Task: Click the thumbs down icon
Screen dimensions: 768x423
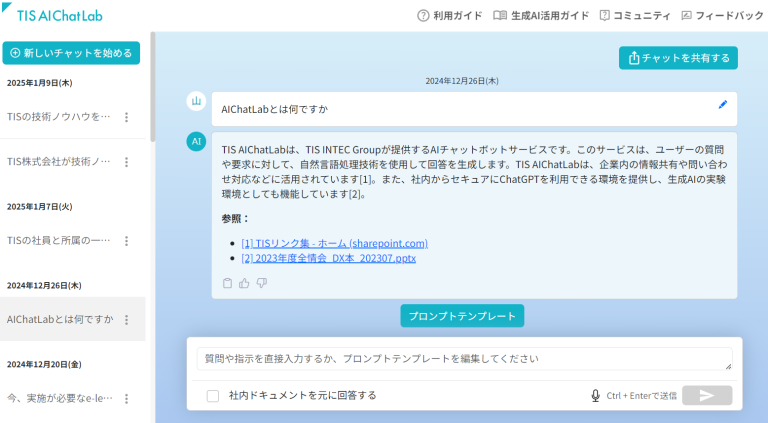Action: [261, 283]
